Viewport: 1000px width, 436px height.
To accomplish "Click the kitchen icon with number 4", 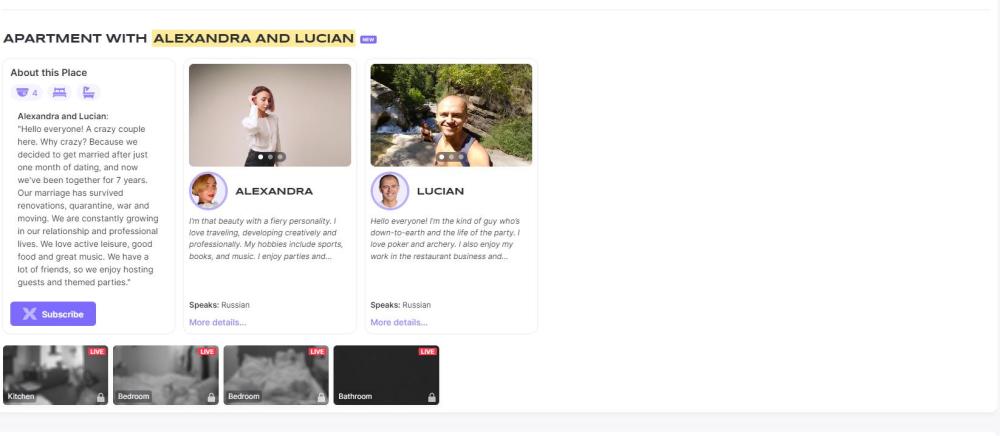I will point(26,92).
